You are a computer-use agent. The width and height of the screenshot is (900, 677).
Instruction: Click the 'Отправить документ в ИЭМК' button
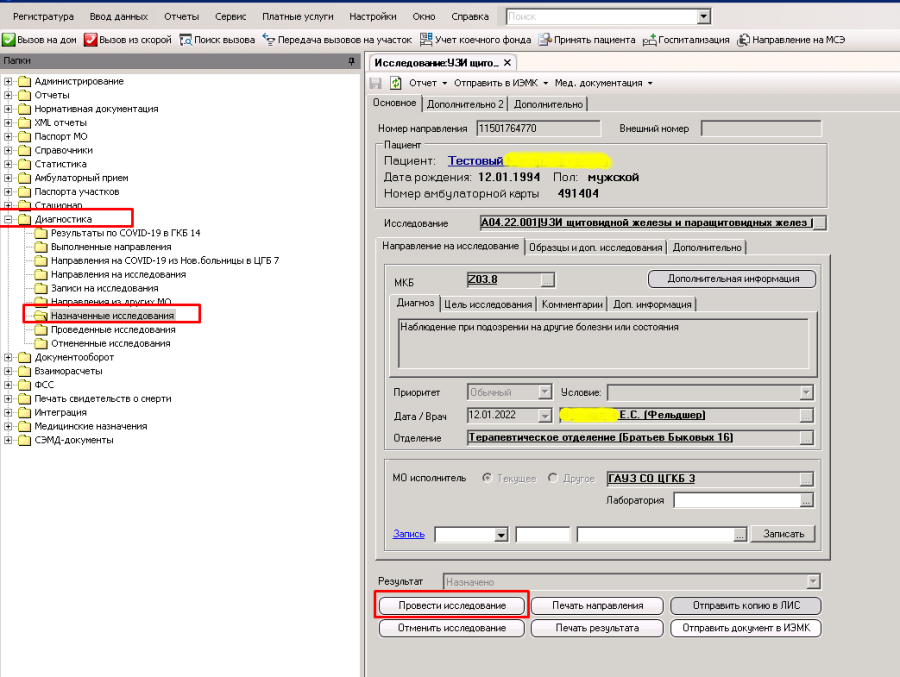point(746,628)
